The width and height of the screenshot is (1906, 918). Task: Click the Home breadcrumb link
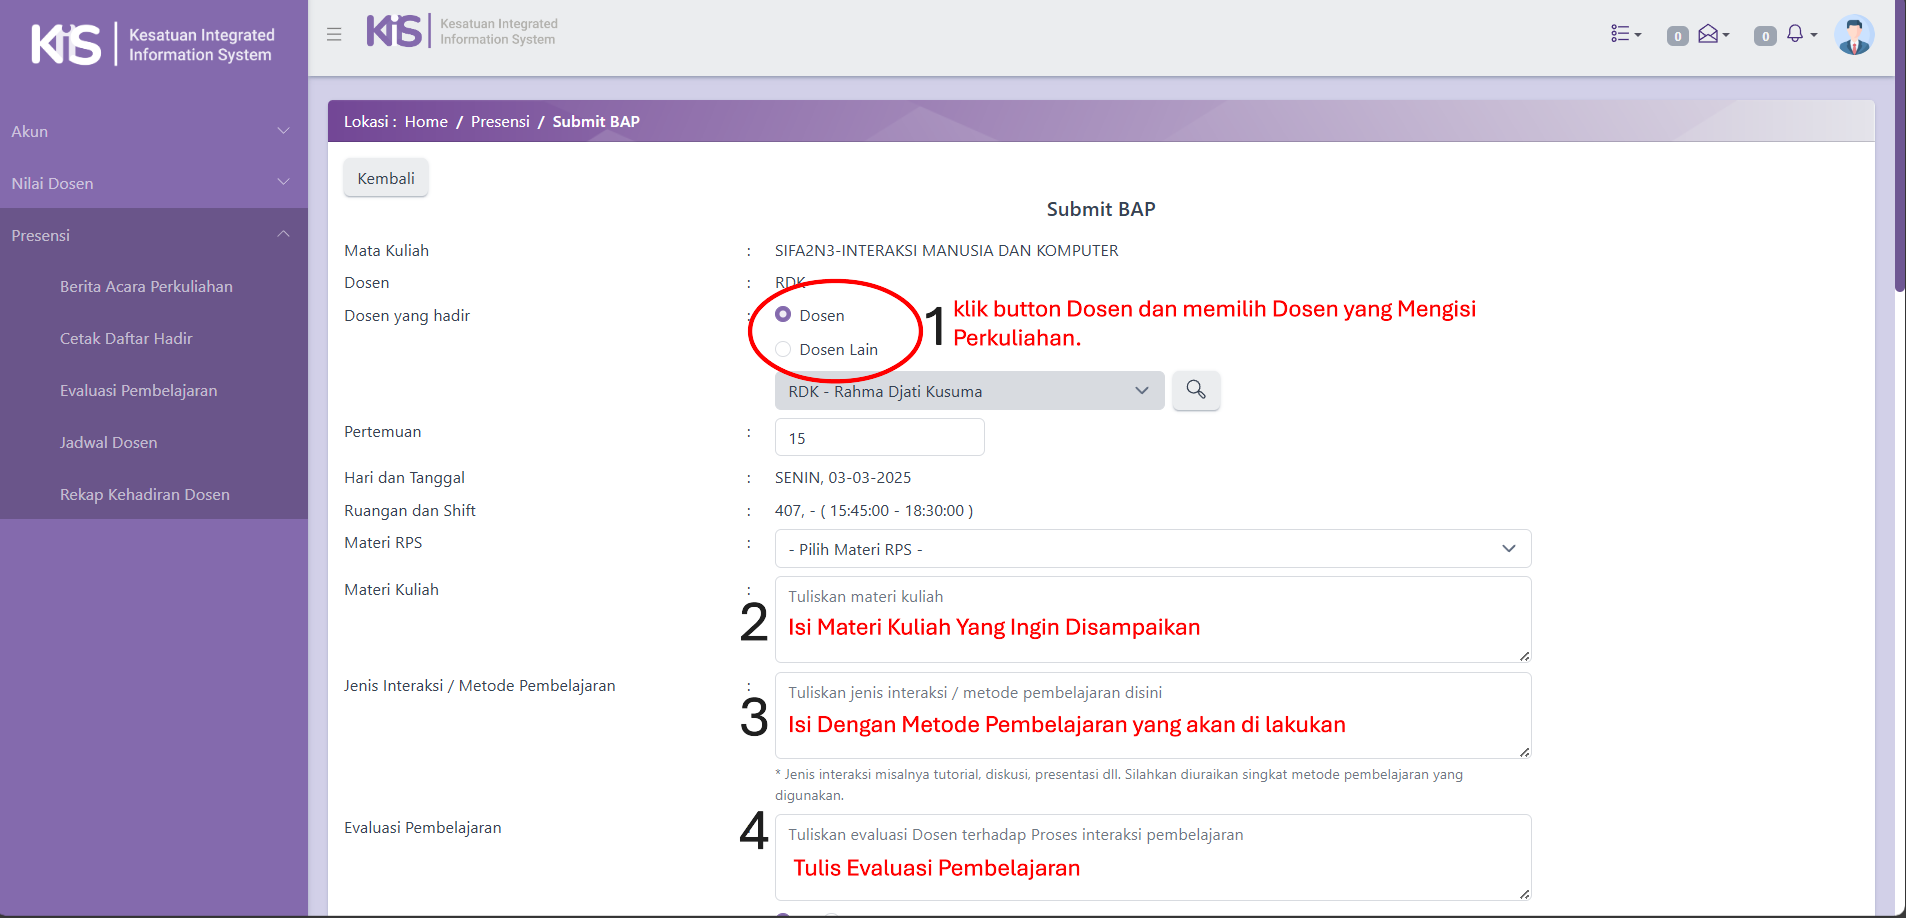(426, 122)
